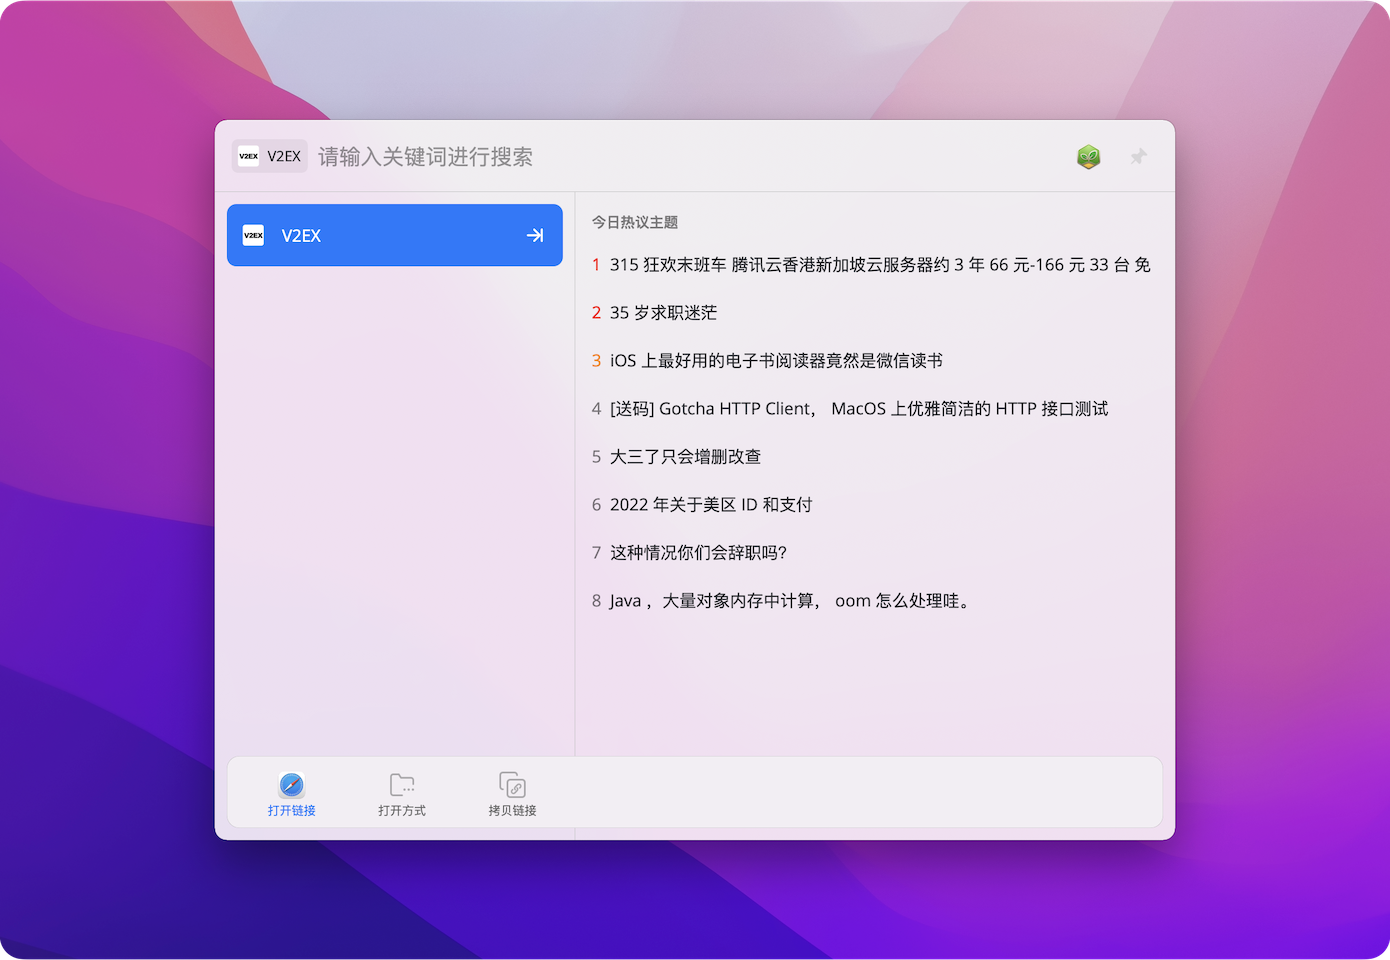
Task: Open topic 1 about 315 狂欢末班车
Action: coord(871,265)
